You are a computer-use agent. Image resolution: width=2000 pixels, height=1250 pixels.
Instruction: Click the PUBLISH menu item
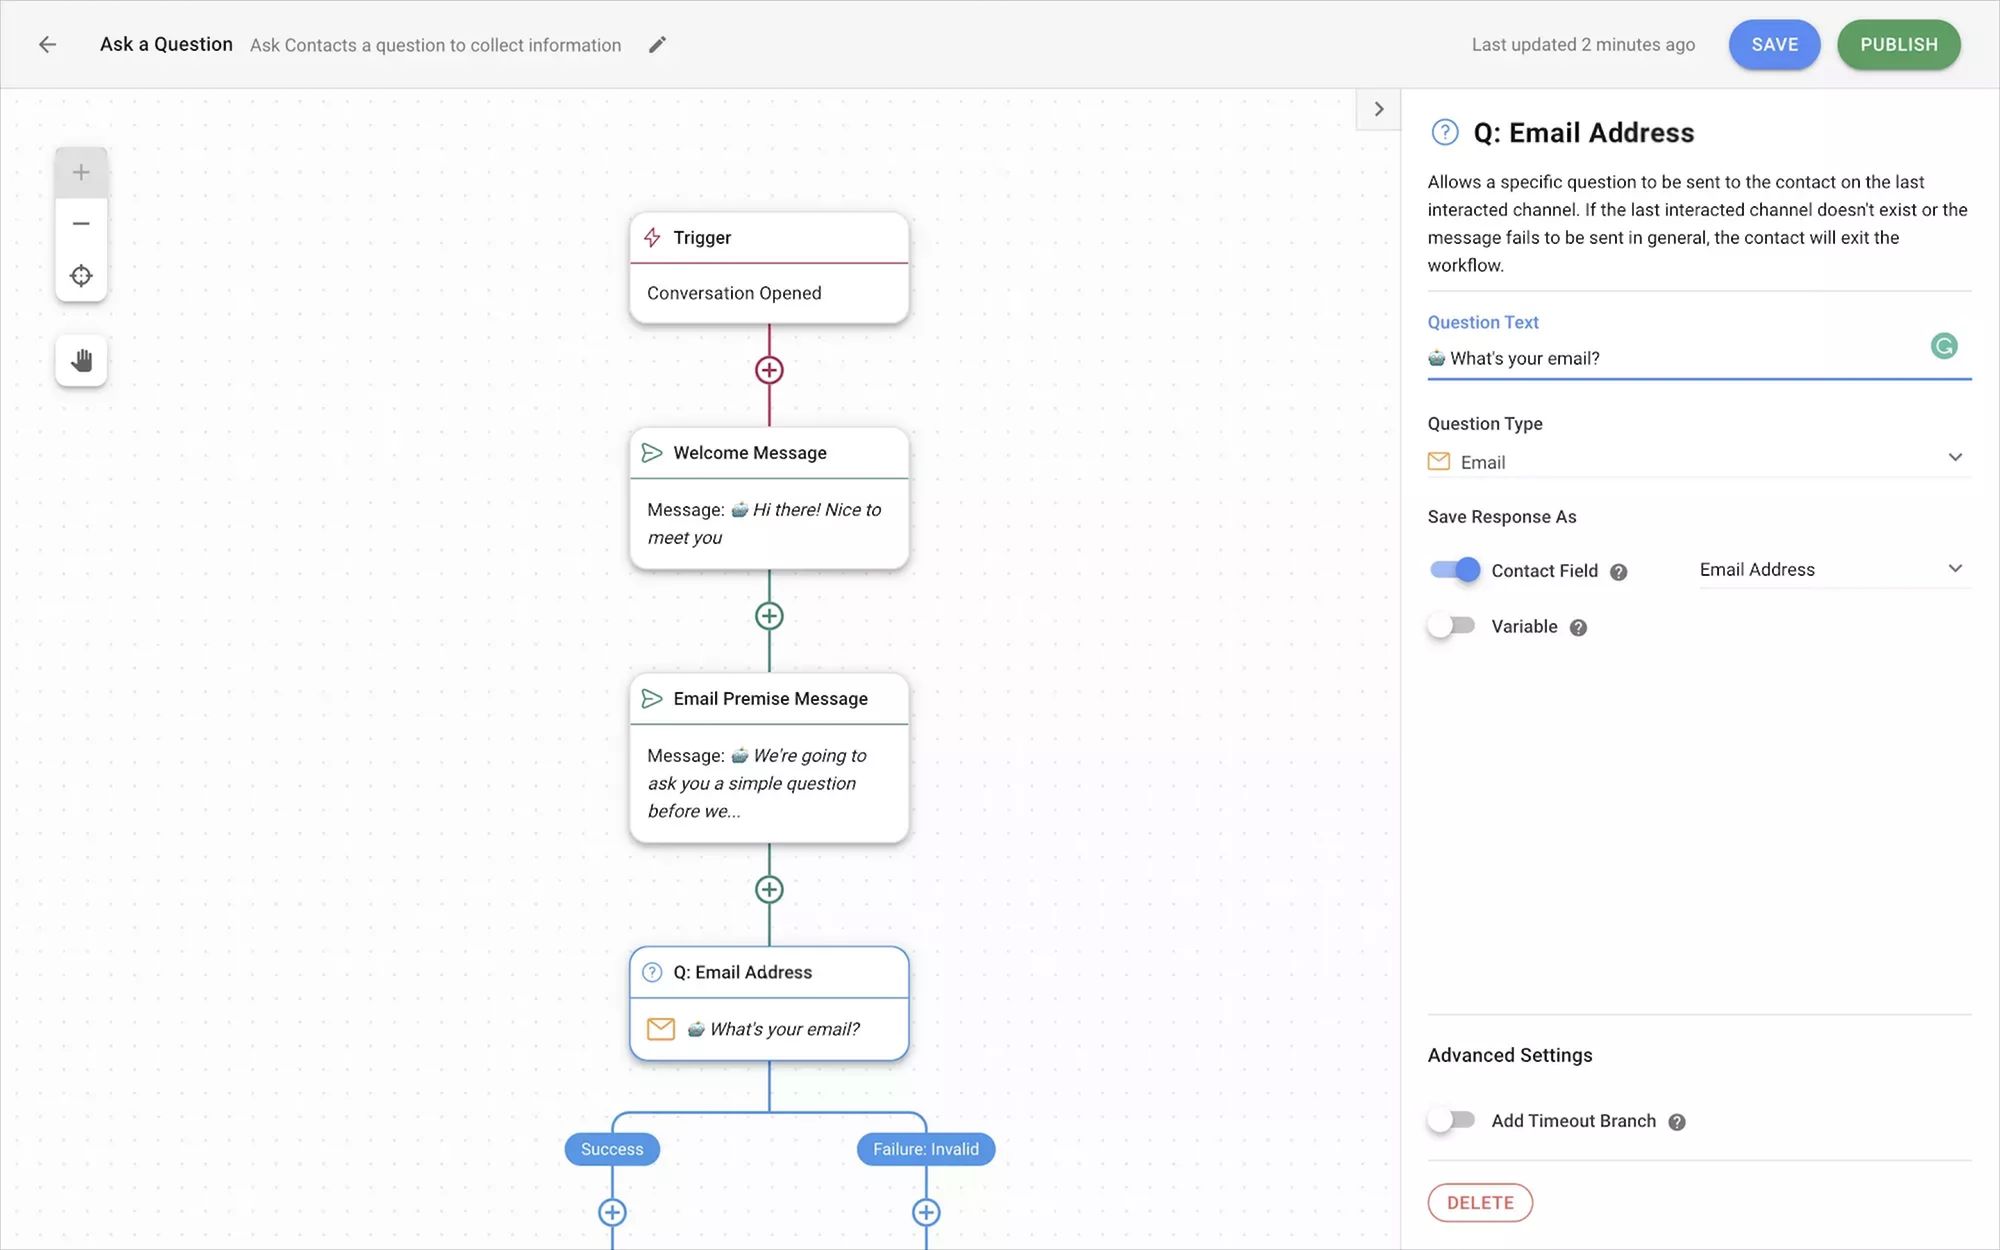[x=1899, y=45]
